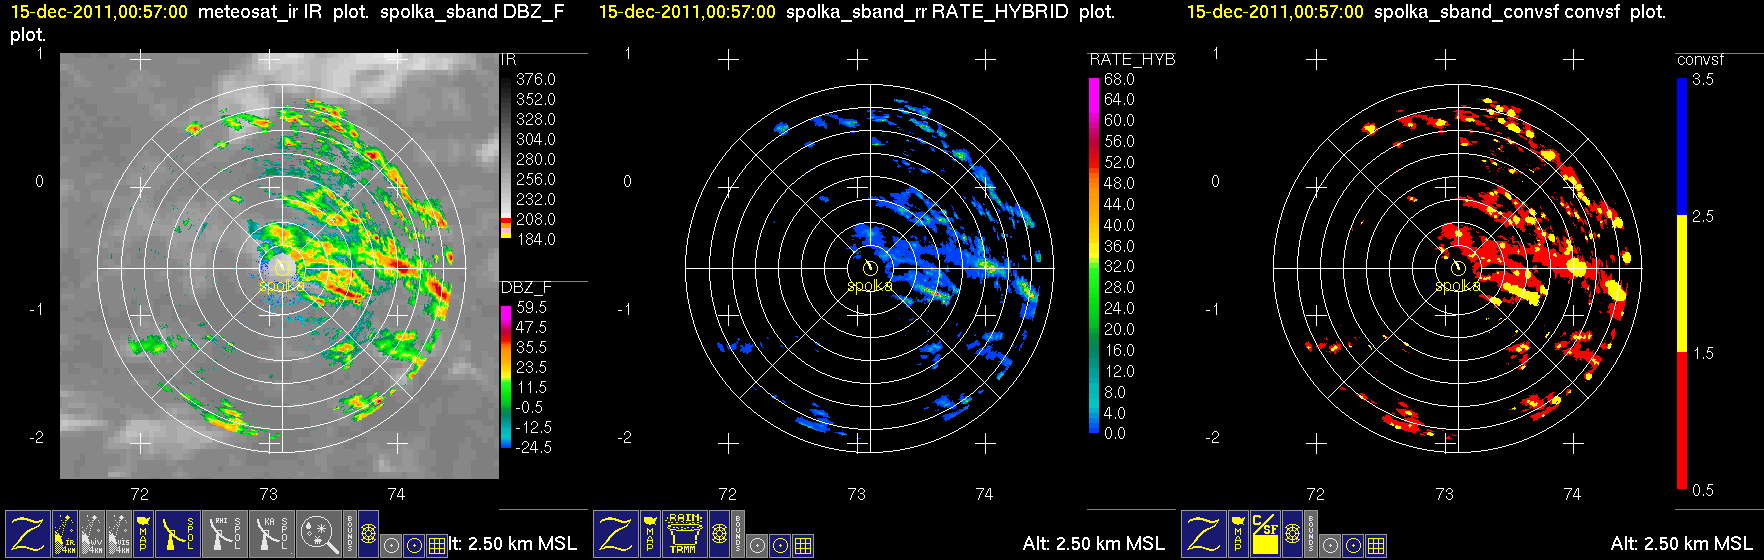Click the Z icon in the left panel toolbar

click(x=28, y=534)
